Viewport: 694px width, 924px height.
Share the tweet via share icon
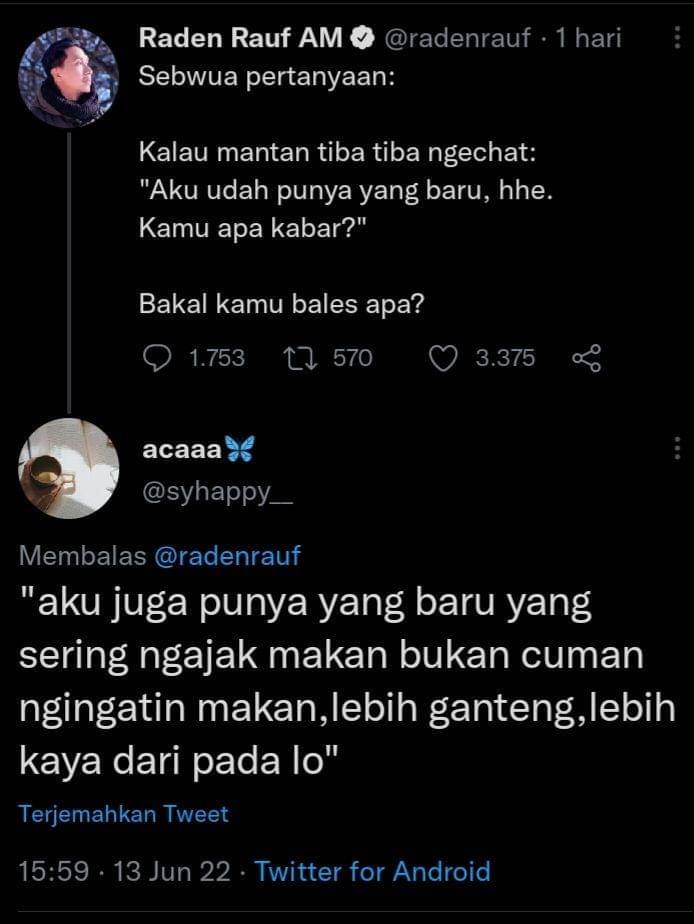pos(587,358)
